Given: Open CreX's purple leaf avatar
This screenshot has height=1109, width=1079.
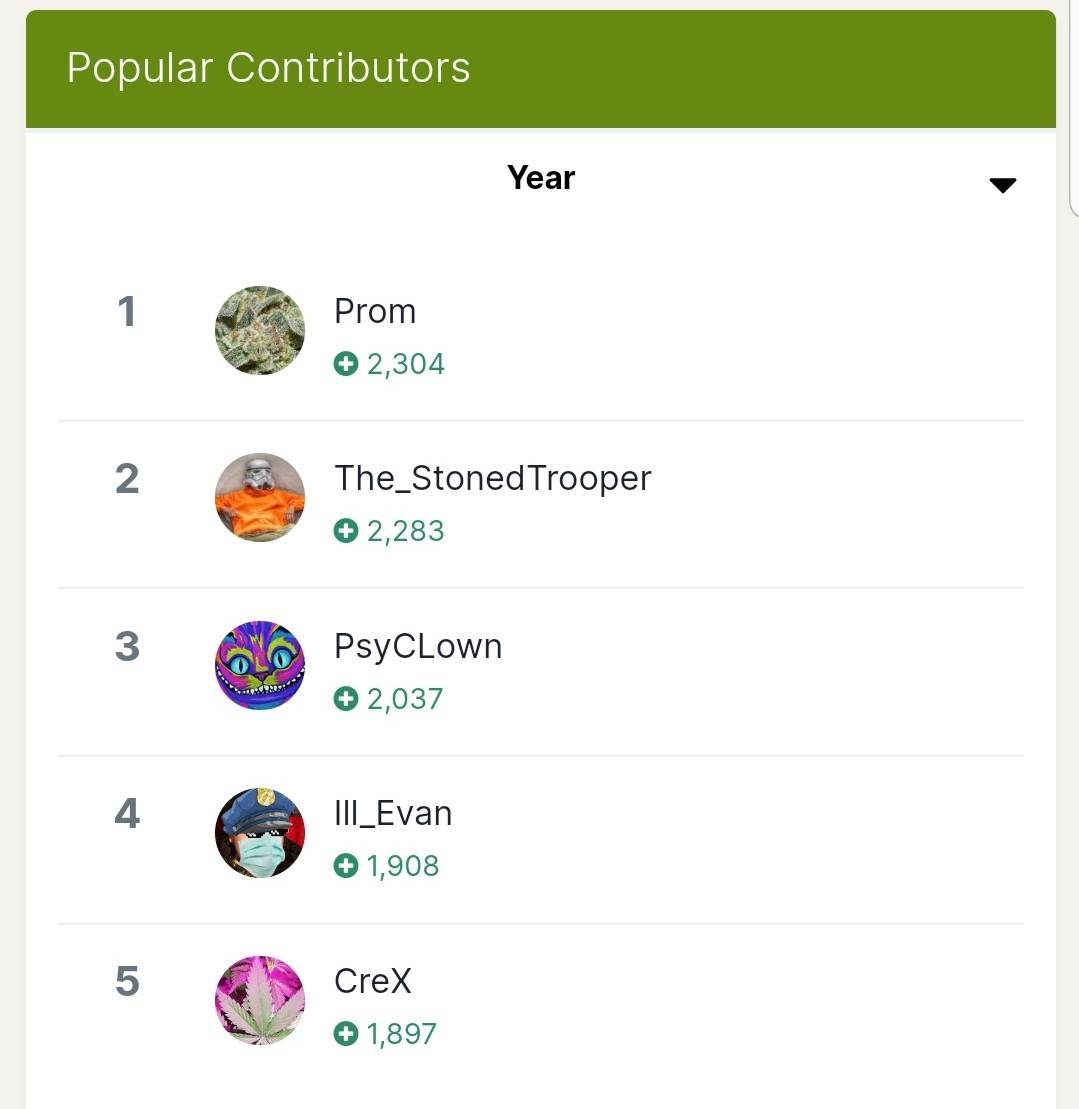Looking at the screenshot, I should 260,1000.
